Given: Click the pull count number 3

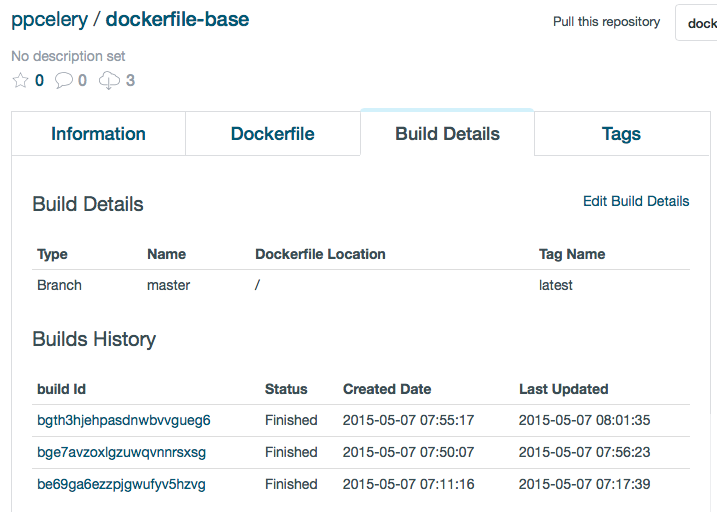Looking at the screenshot, I should click(130, 81).
